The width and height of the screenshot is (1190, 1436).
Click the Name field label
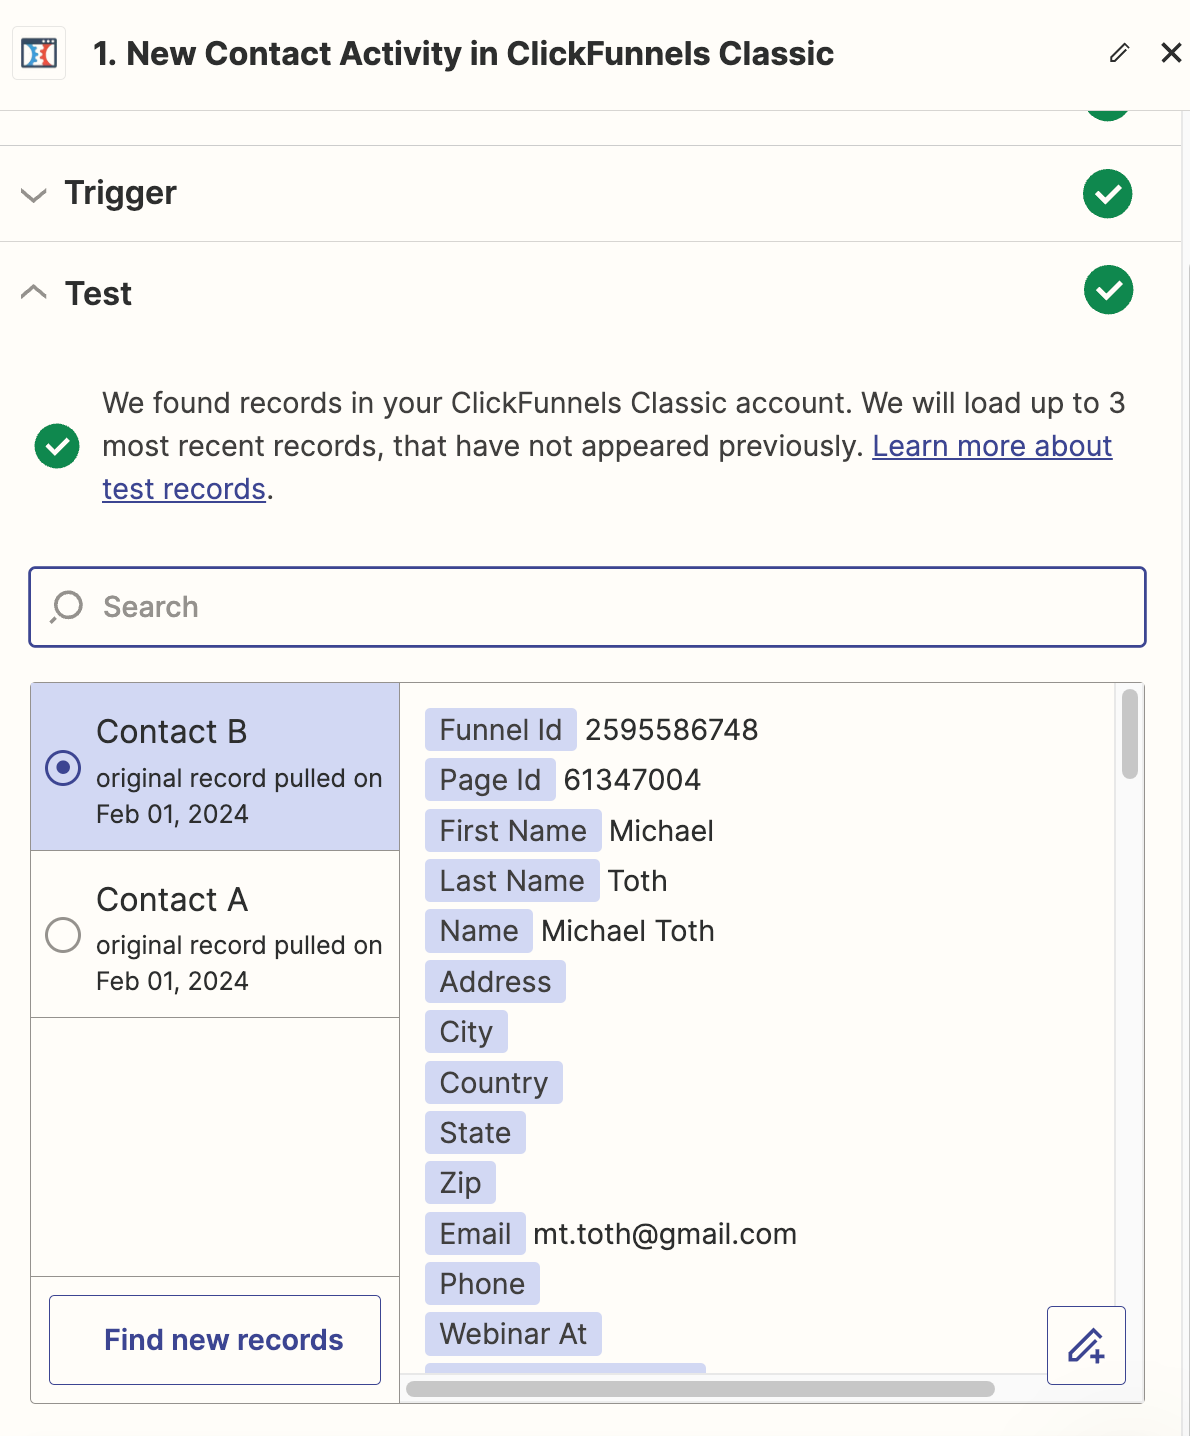(x=479, y=931)
